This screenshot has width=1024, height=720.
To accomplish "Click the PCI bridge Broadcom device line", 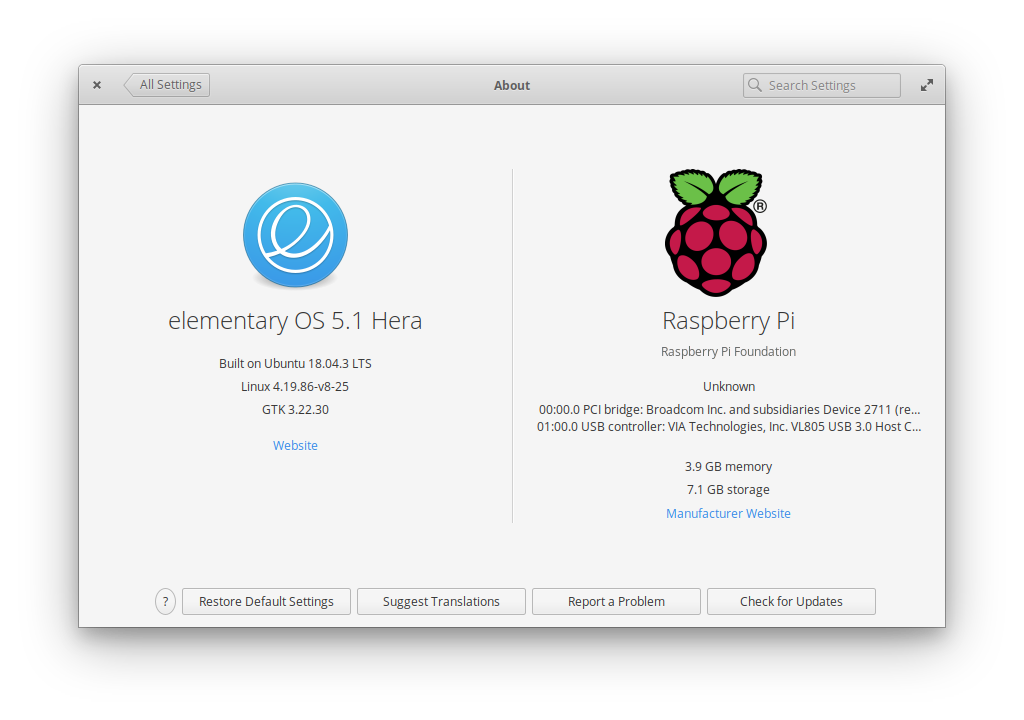I will coord(729,409).
